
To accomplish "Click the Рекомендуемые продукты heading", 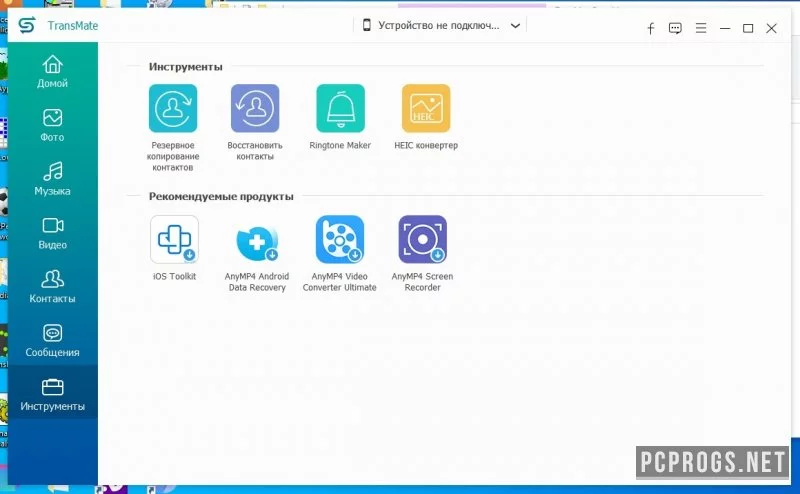I will [x=221, y=196].
